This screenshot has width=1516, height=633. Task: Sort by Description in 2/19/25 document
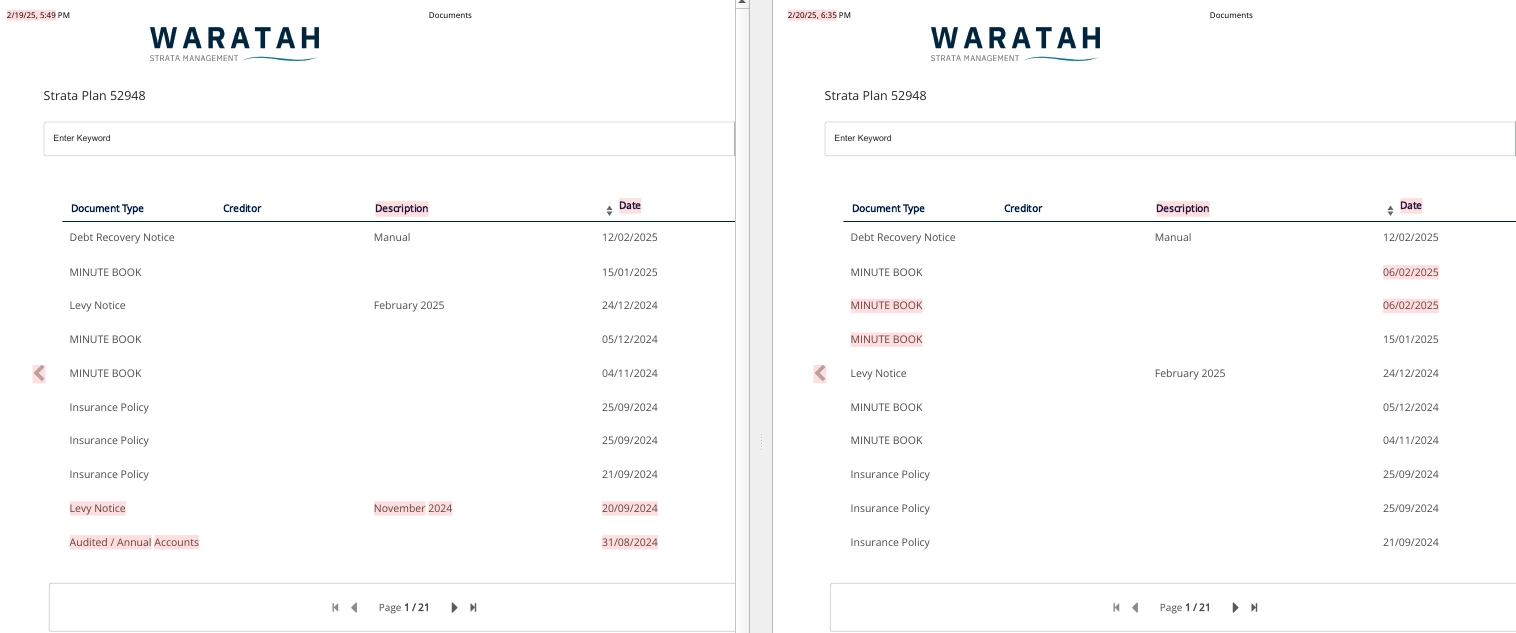click(402, 208)
